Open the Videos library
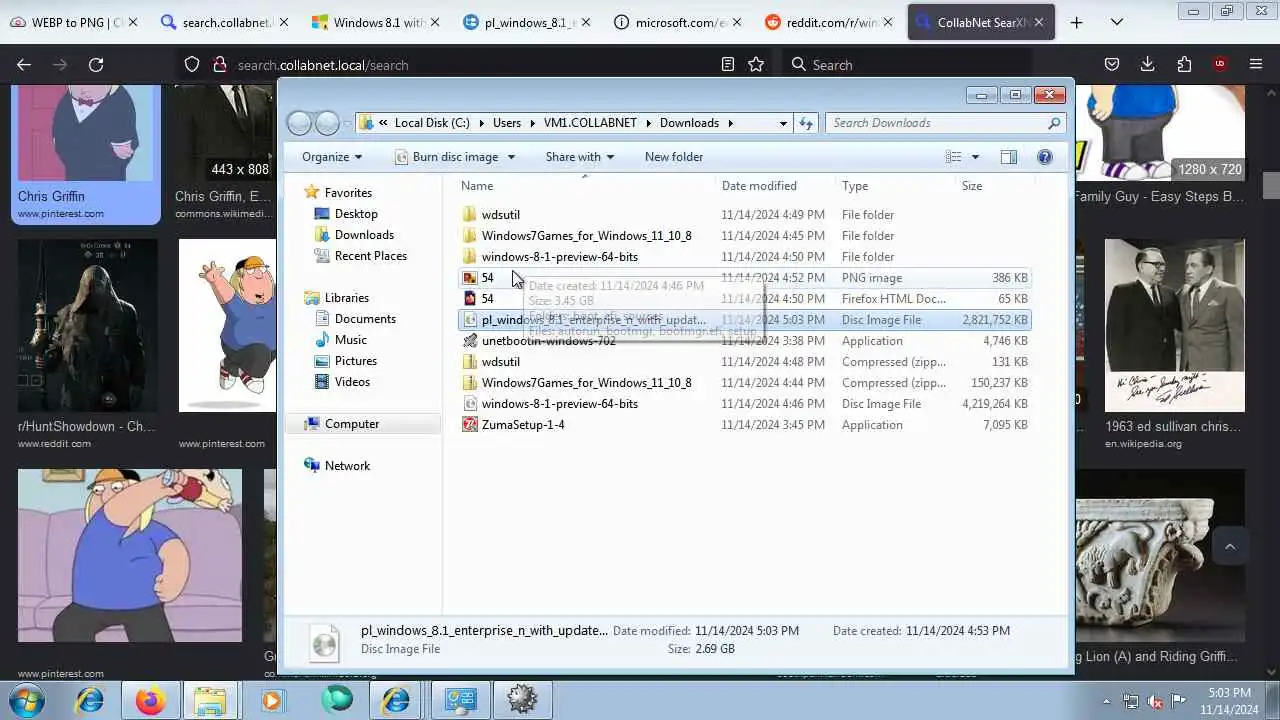 click(x=352, y=382)
